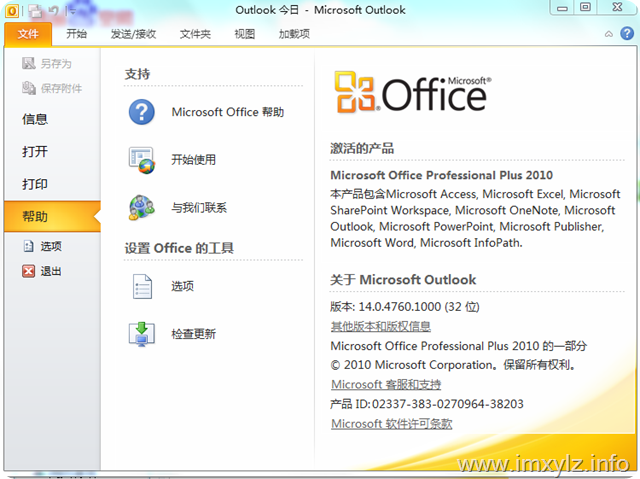This screenshot has height=479, width=640.
Task: Open the 文件 backstage tab
Action: click(x=28, y=34)
